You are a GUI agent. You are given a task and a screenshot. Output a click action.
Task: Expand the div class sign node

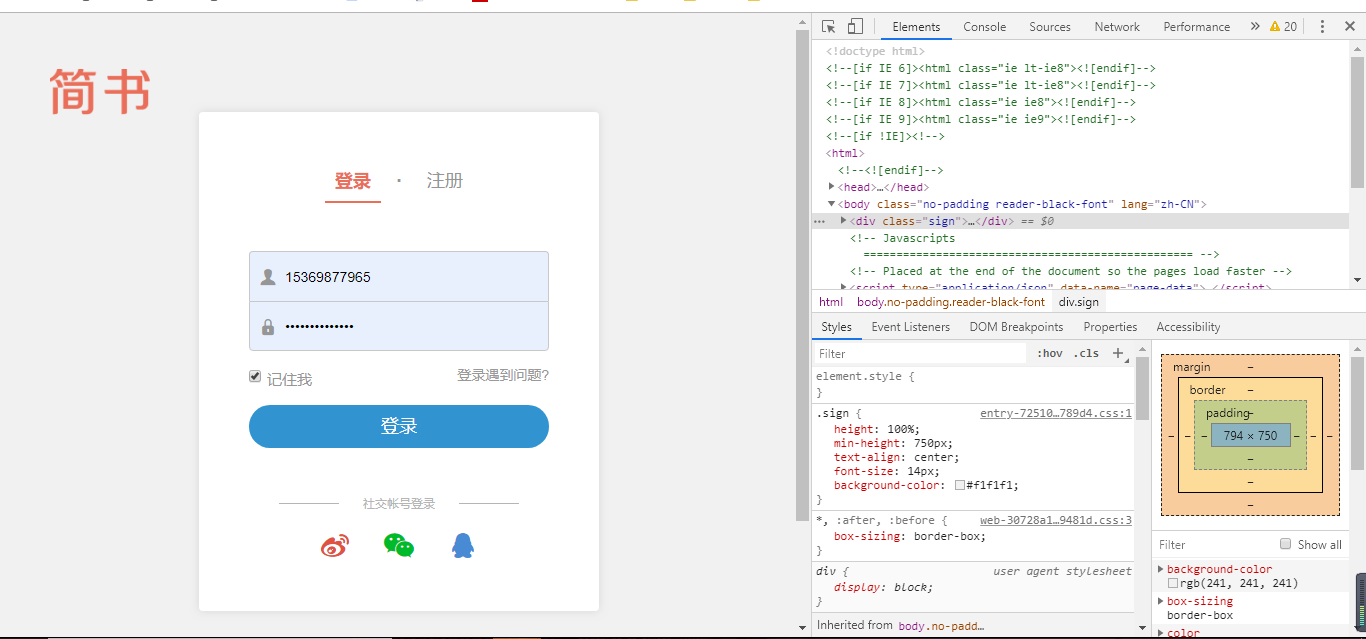click(x=844, y=221)
